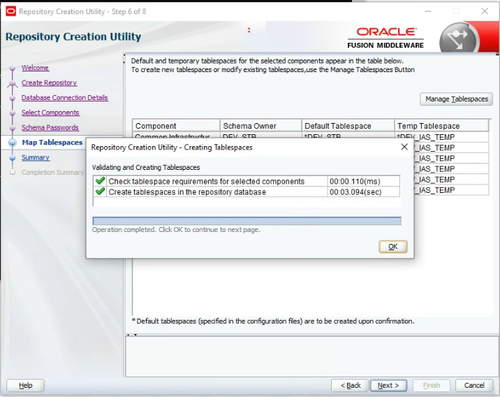
Task: Select Create tablespaces in the repository database
Action: click(187, 192)
